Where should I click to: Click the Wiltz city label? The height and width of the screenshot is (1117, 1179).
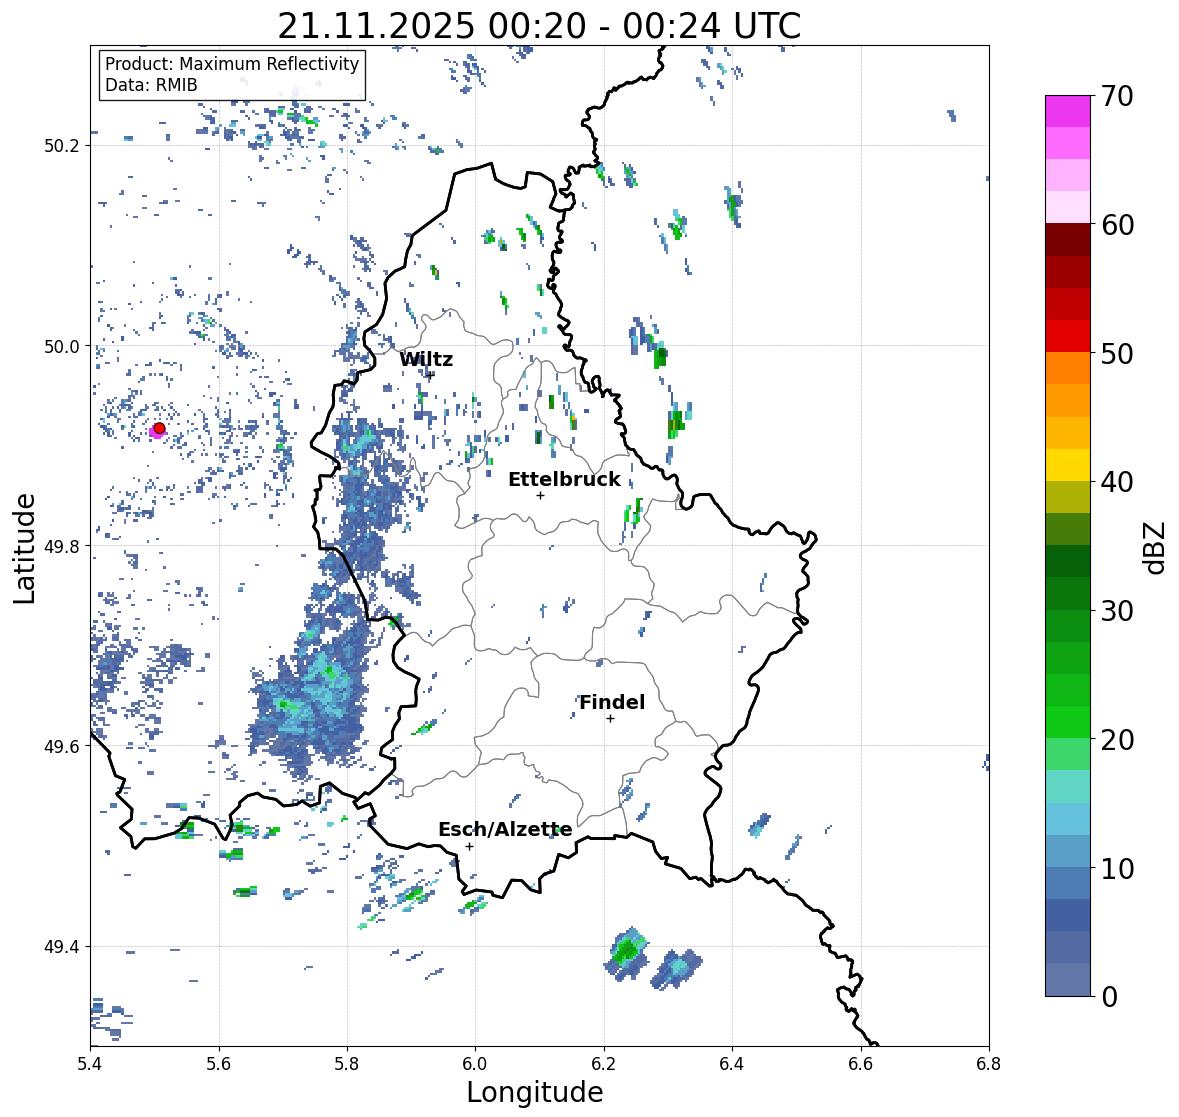point(426,359)
